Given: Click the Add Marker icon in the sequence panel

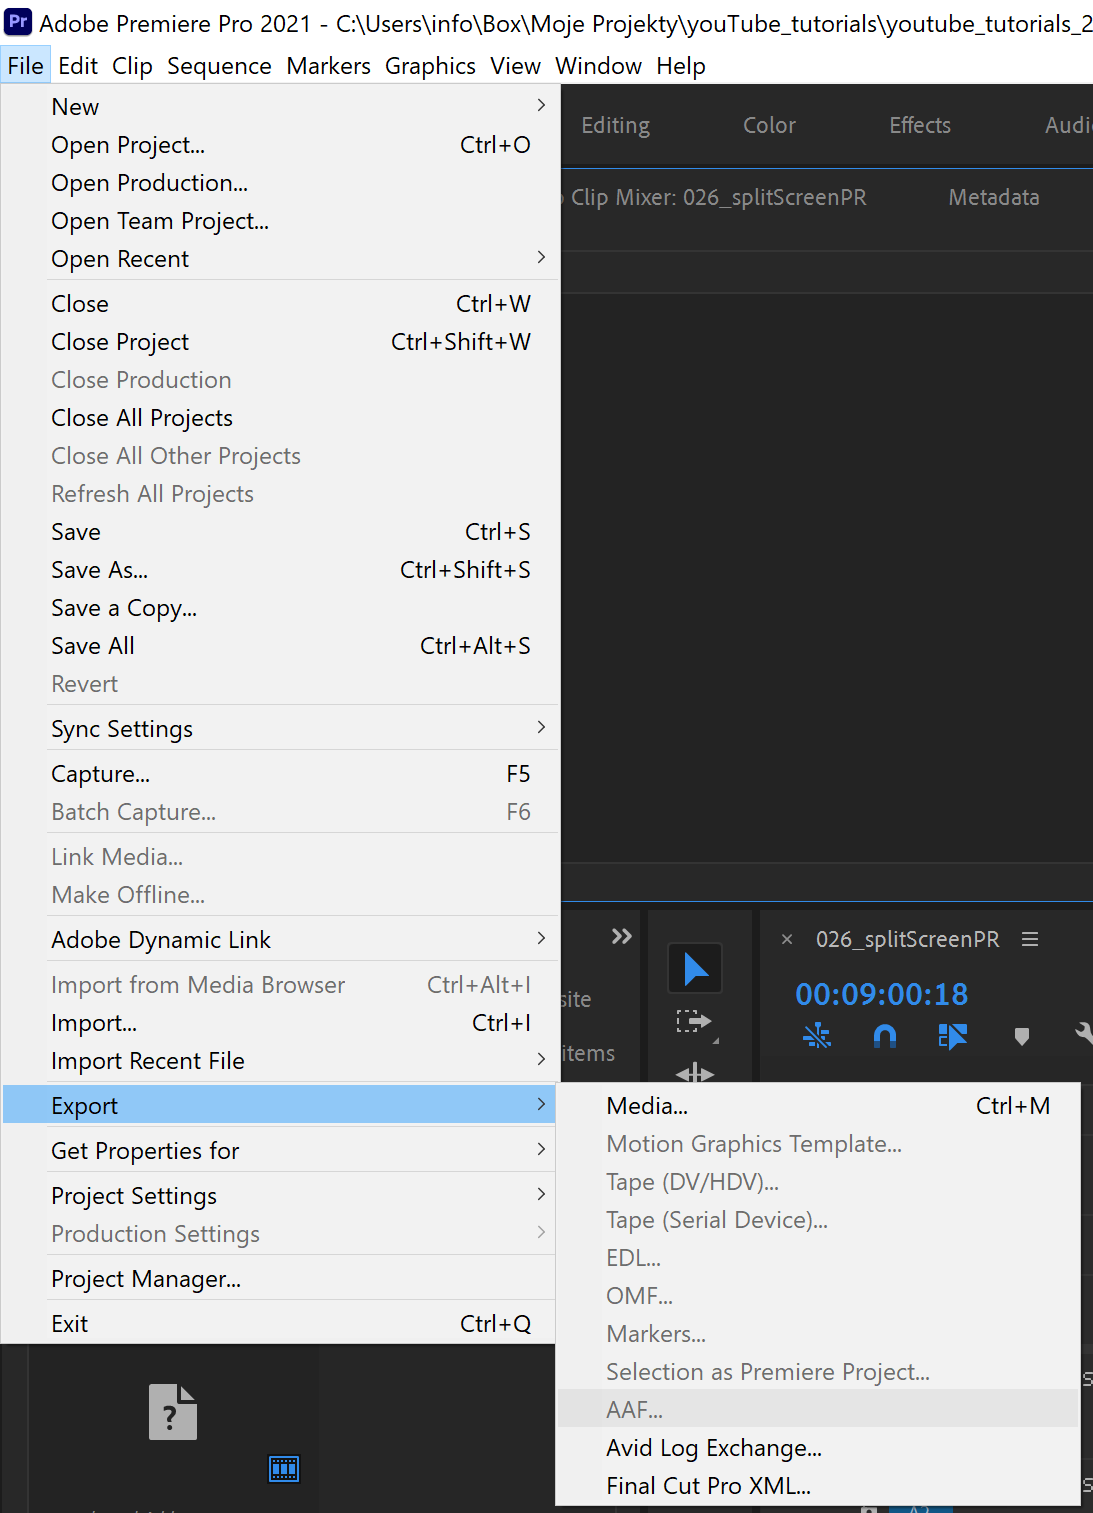Looking at the screenshot, I should [x=1021, y=1036].
